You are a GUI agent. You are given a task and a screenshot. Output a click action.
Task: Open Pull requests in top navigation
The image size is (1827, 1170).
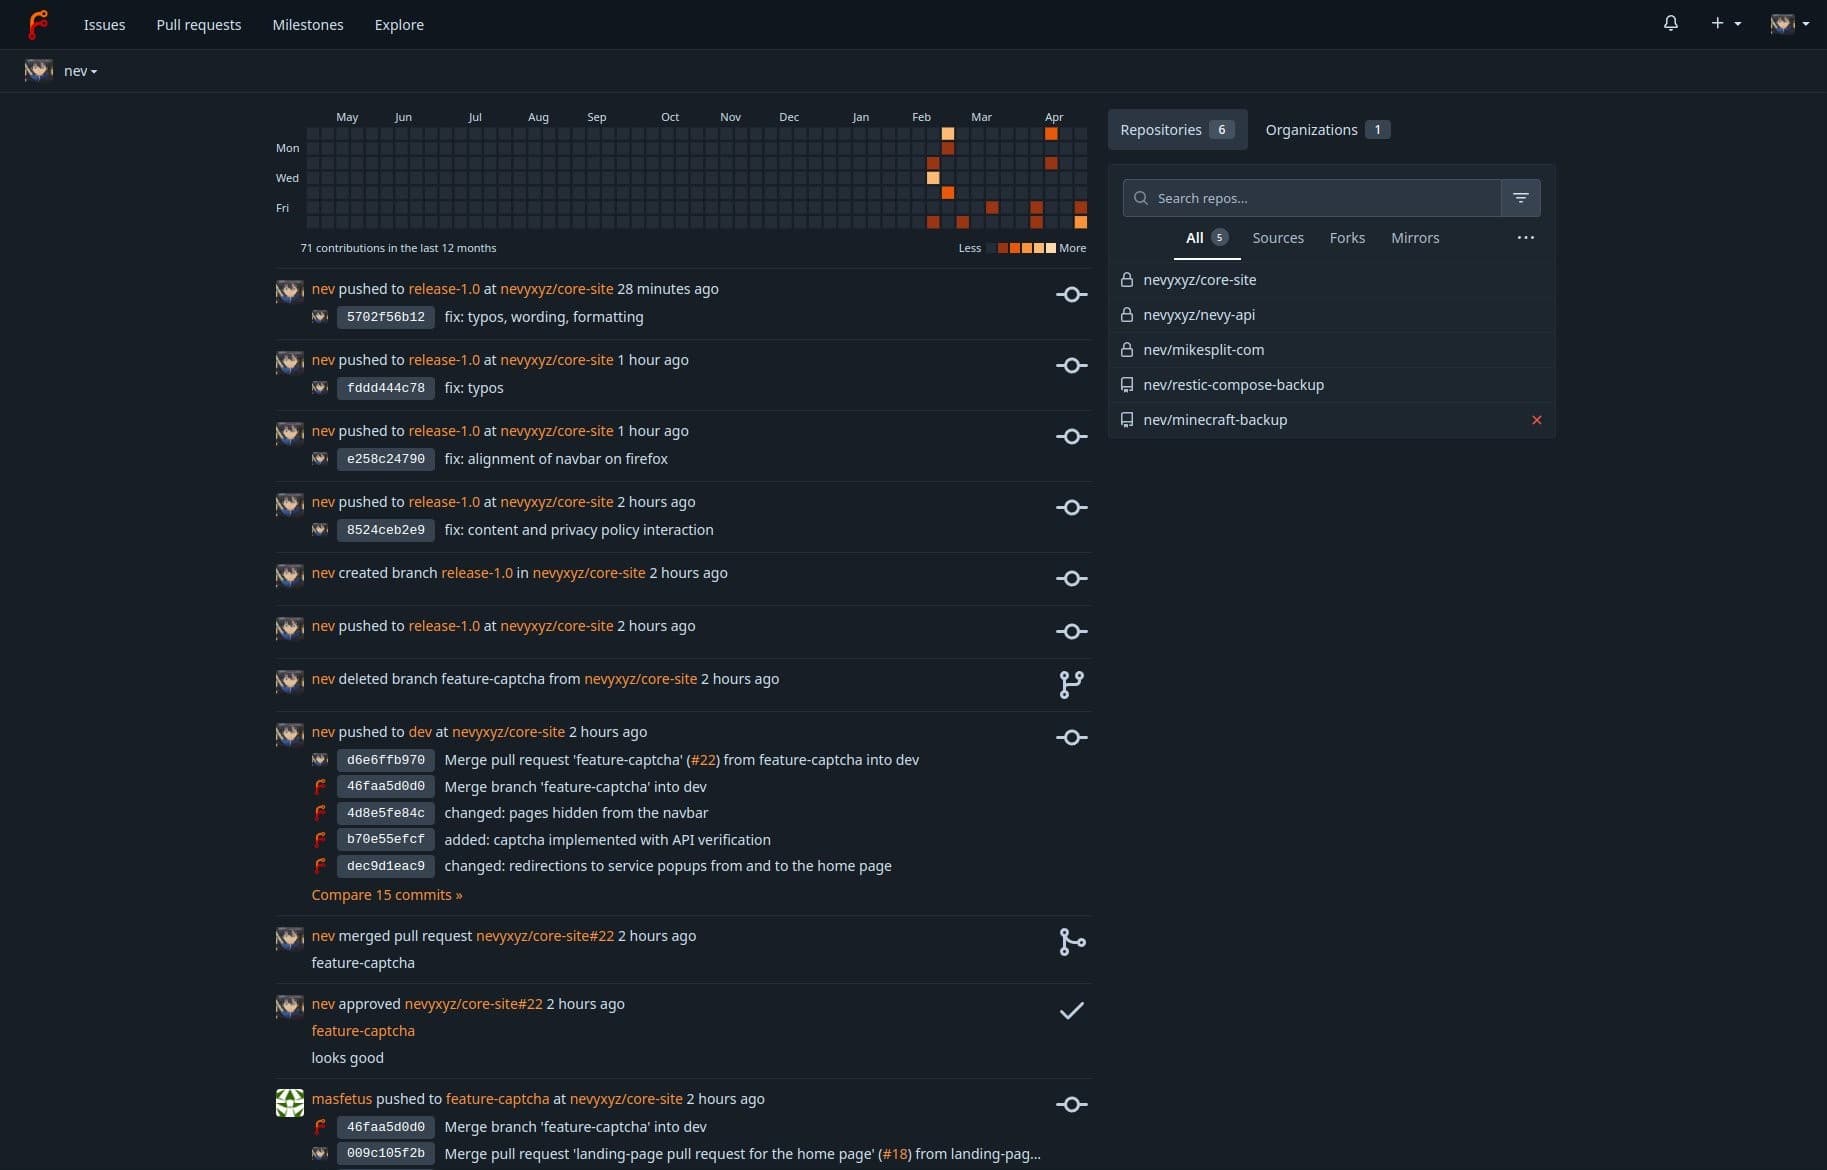point(198,25)
